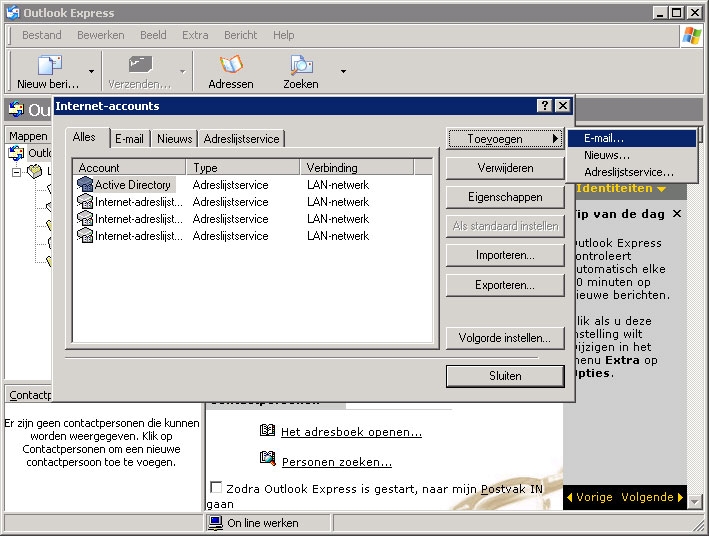The height and width of the screenshot is (536, 709).
Task: Click the Sluiten button
Action: click(x=505, y=376)
